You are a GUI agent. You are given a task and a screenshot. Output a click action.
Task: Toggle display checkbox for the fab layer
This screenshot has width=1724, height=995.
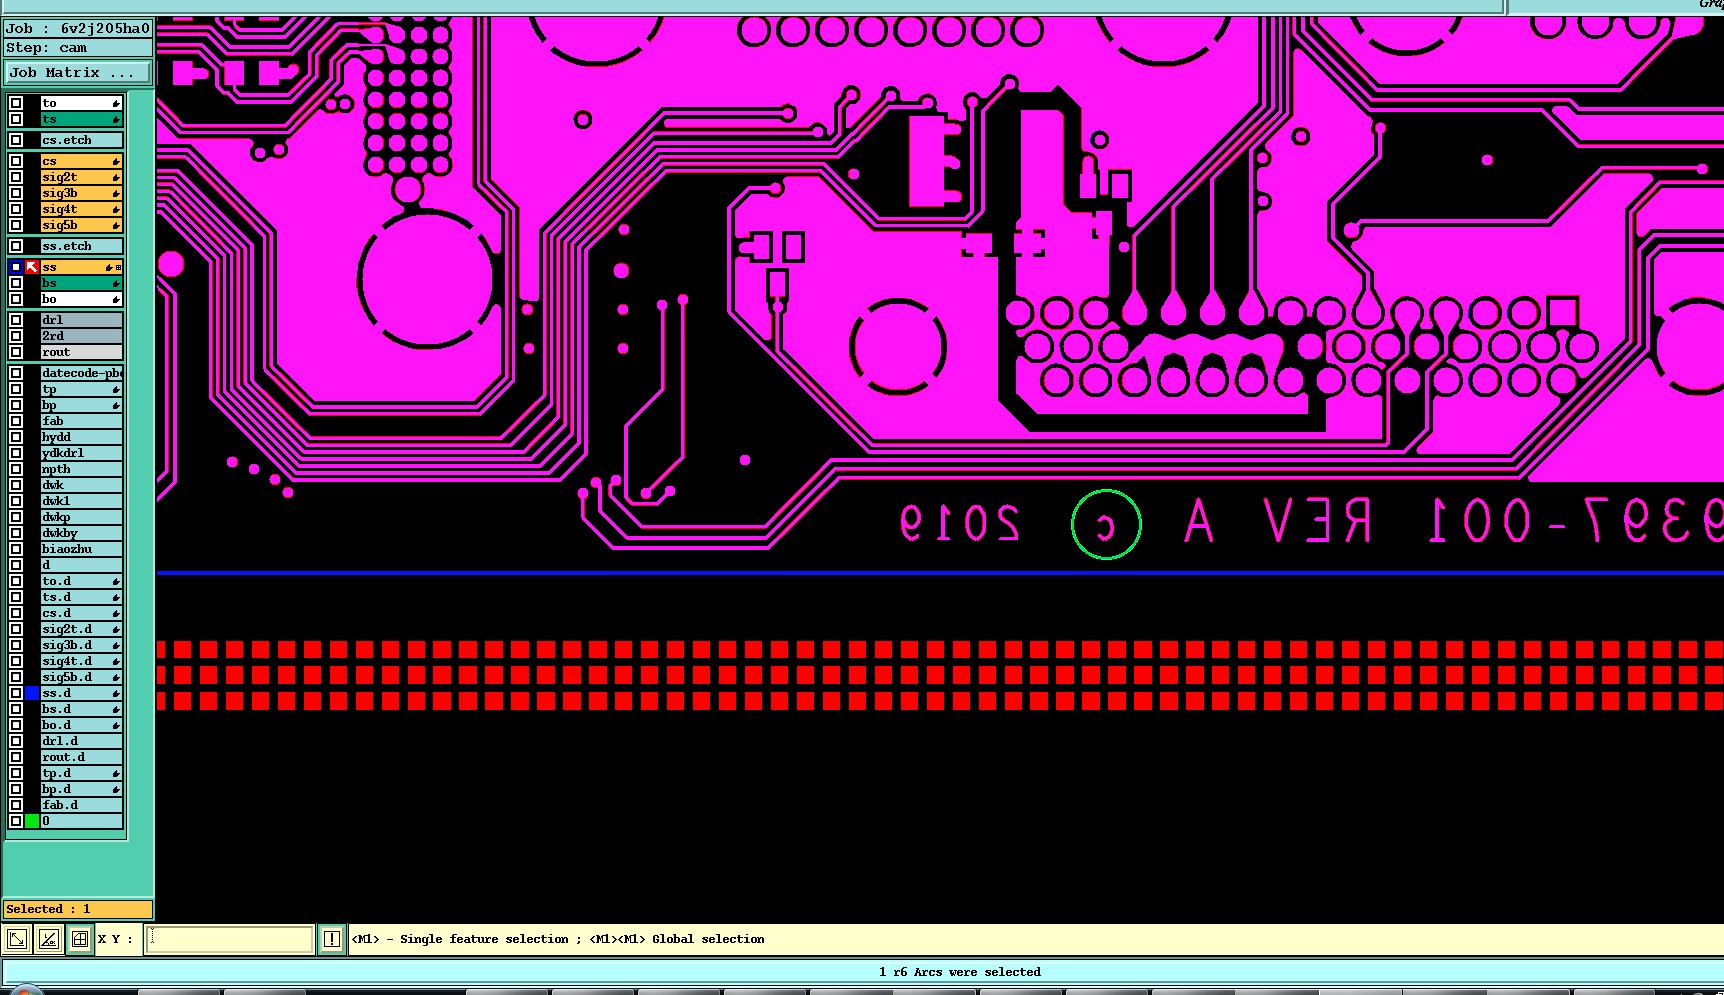click(16, 421)
